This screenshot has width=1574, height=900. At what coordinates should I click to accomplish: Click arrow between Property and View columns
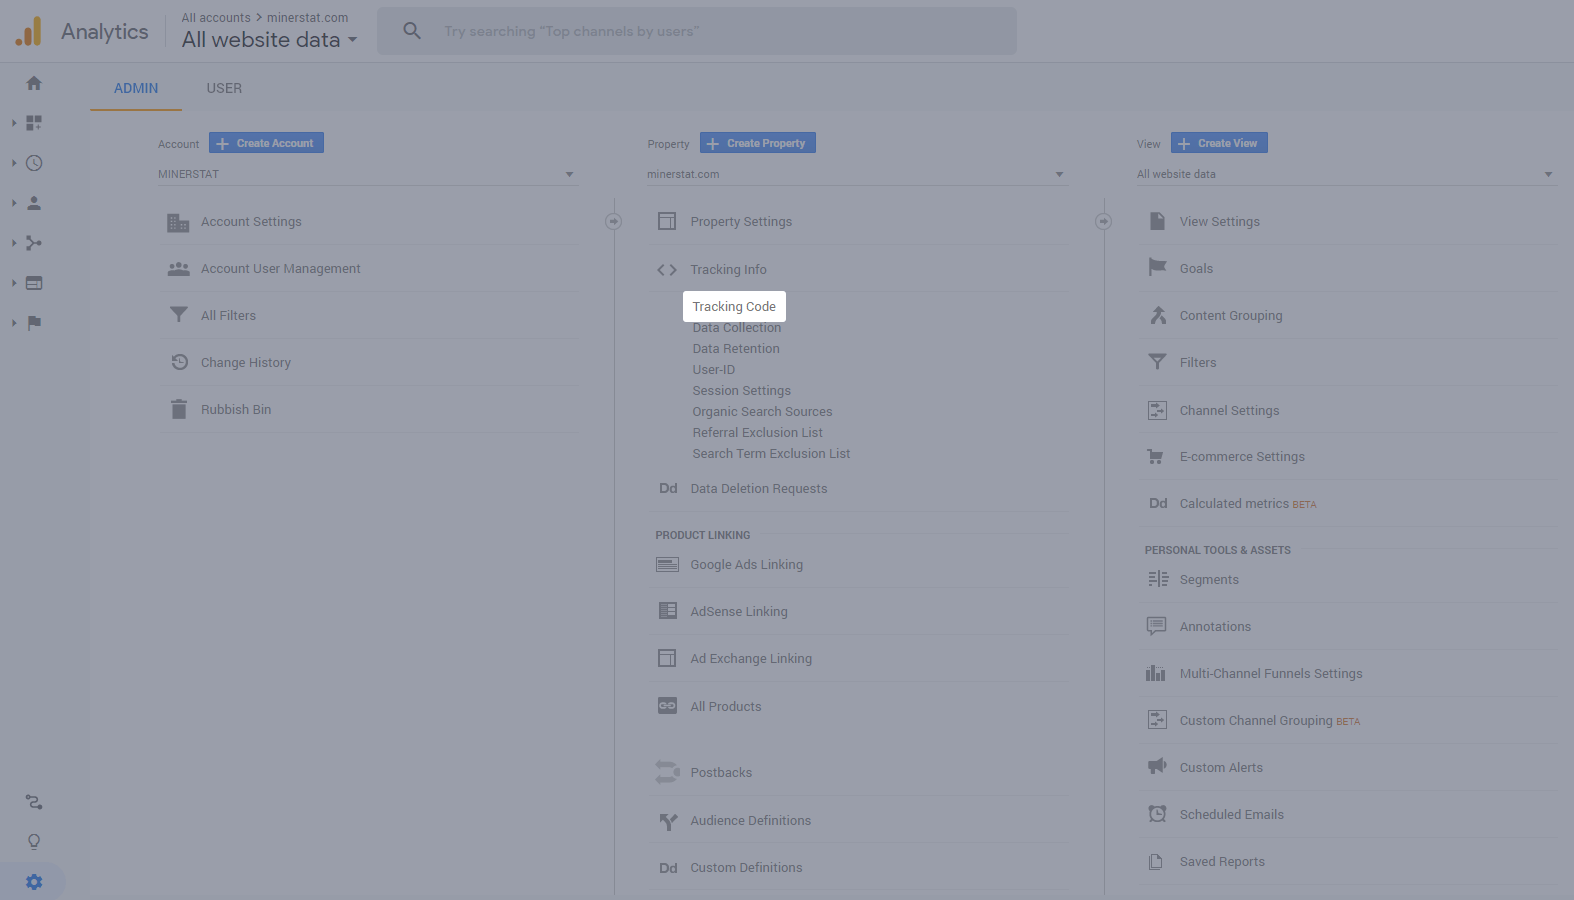click(1103, 221)
